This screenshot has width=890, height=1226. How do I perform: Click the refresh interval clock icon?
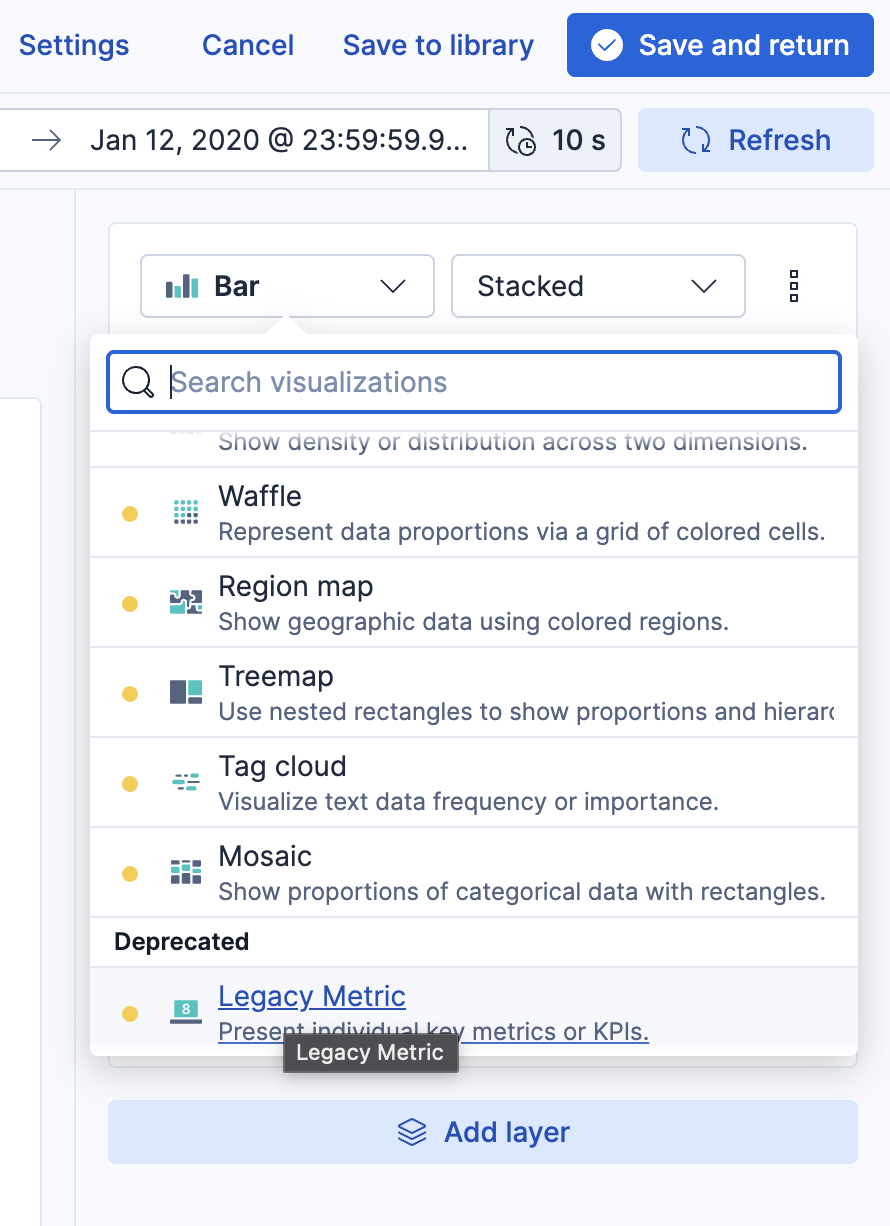tap(521, 140)
